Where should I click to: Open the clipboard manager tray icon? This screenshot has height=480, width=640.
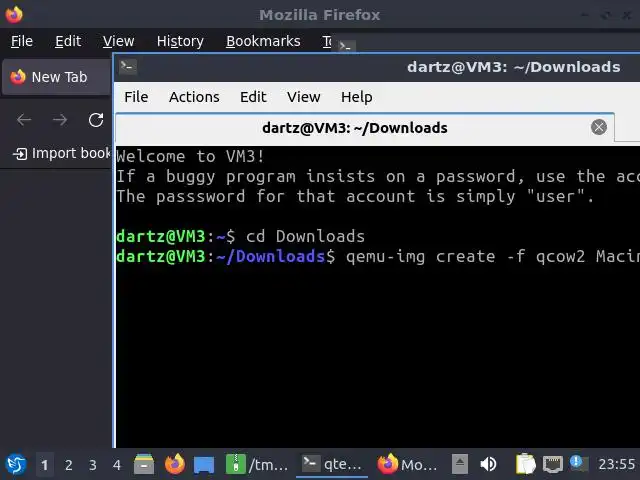click(x=526, y=464)
